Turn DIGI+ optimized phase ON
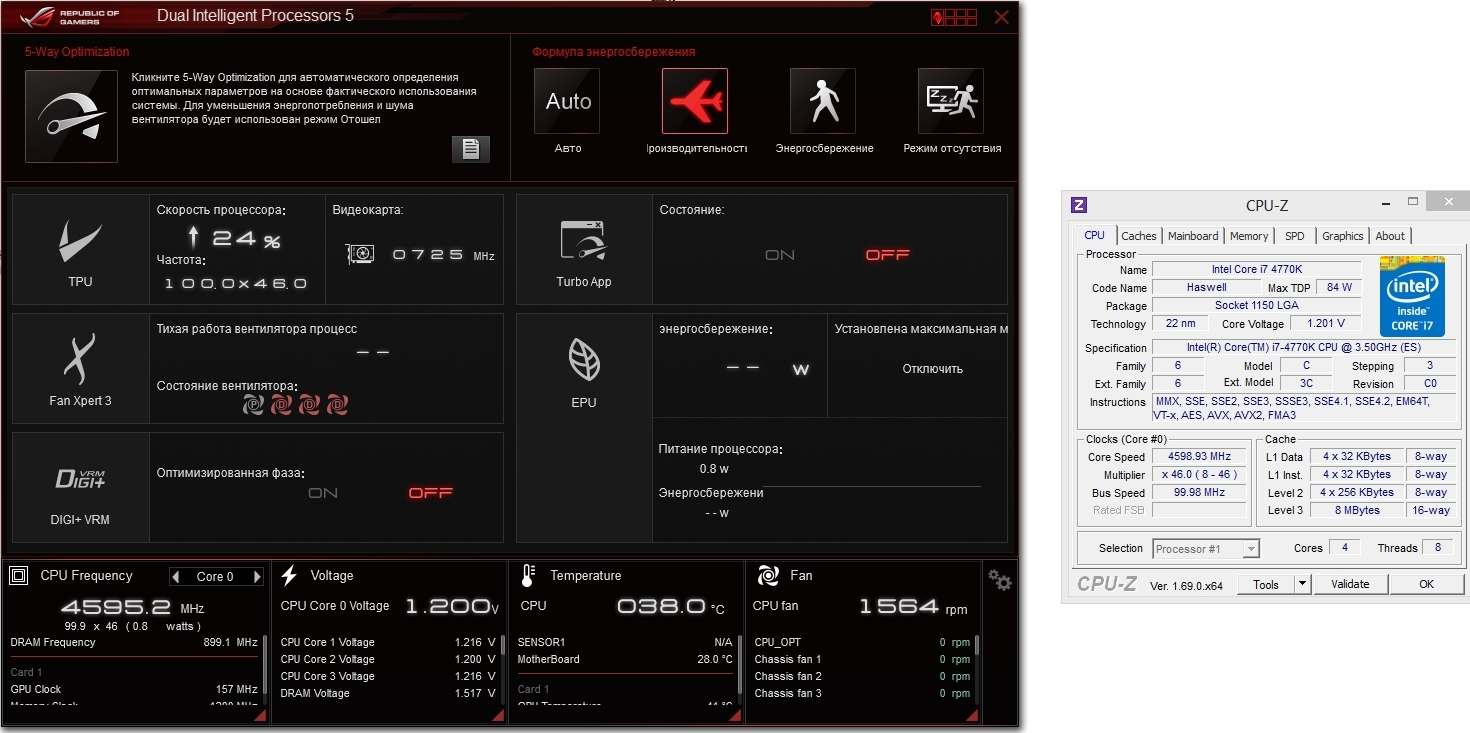The width and height of the screenshot is (1470, 733). pos(323,493)
